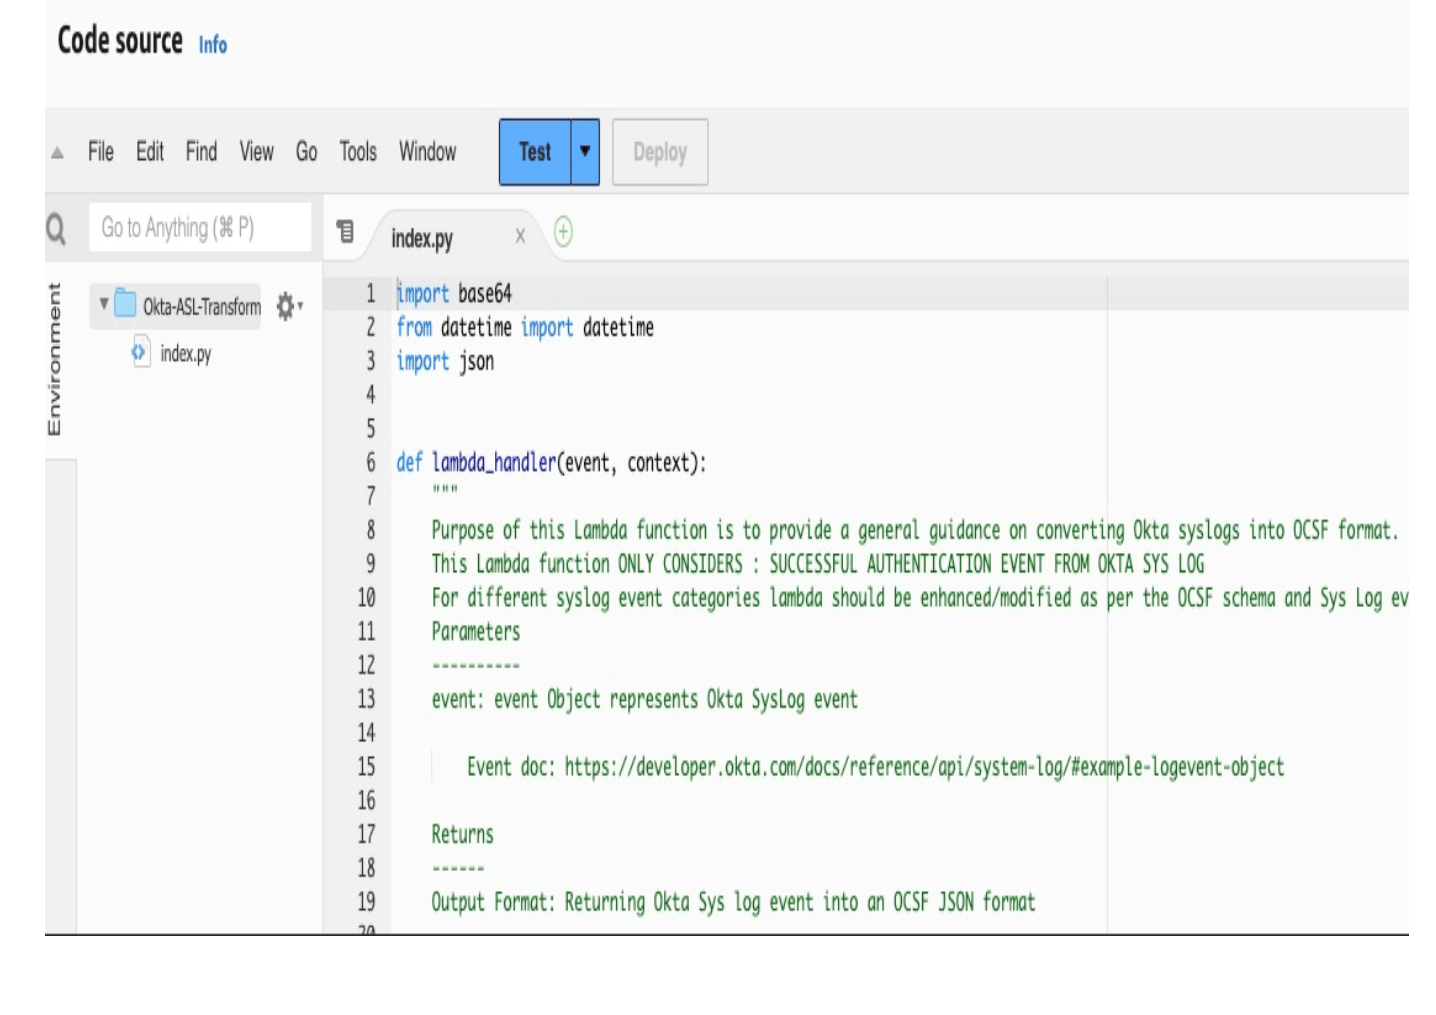Click line number 6 in the gutter

pos(370,462)
